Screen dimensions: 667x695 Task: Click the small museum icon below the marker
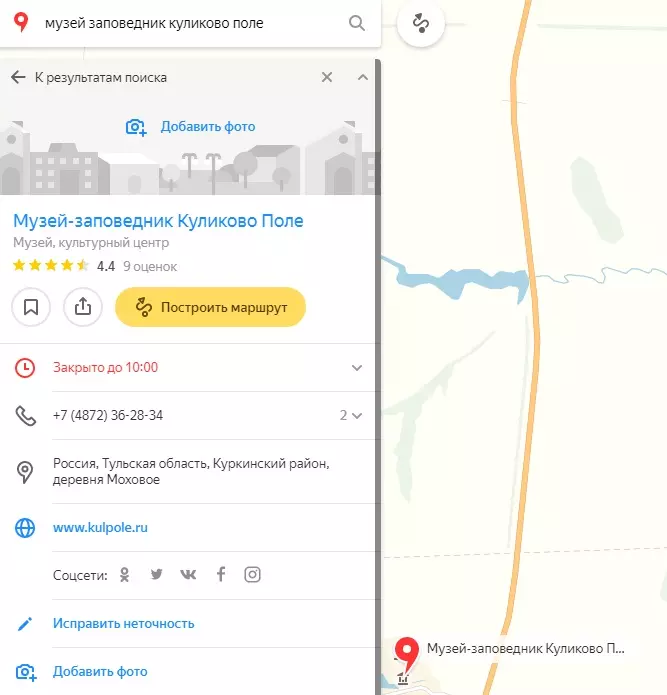pos(403,679)
